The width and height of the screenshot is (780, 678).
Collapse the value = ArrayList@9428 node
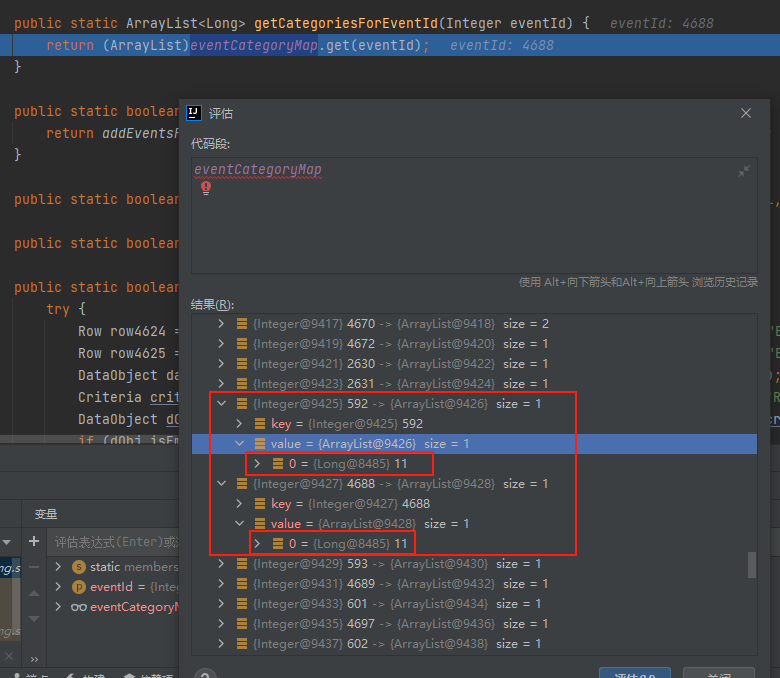(x=239, y=524)
